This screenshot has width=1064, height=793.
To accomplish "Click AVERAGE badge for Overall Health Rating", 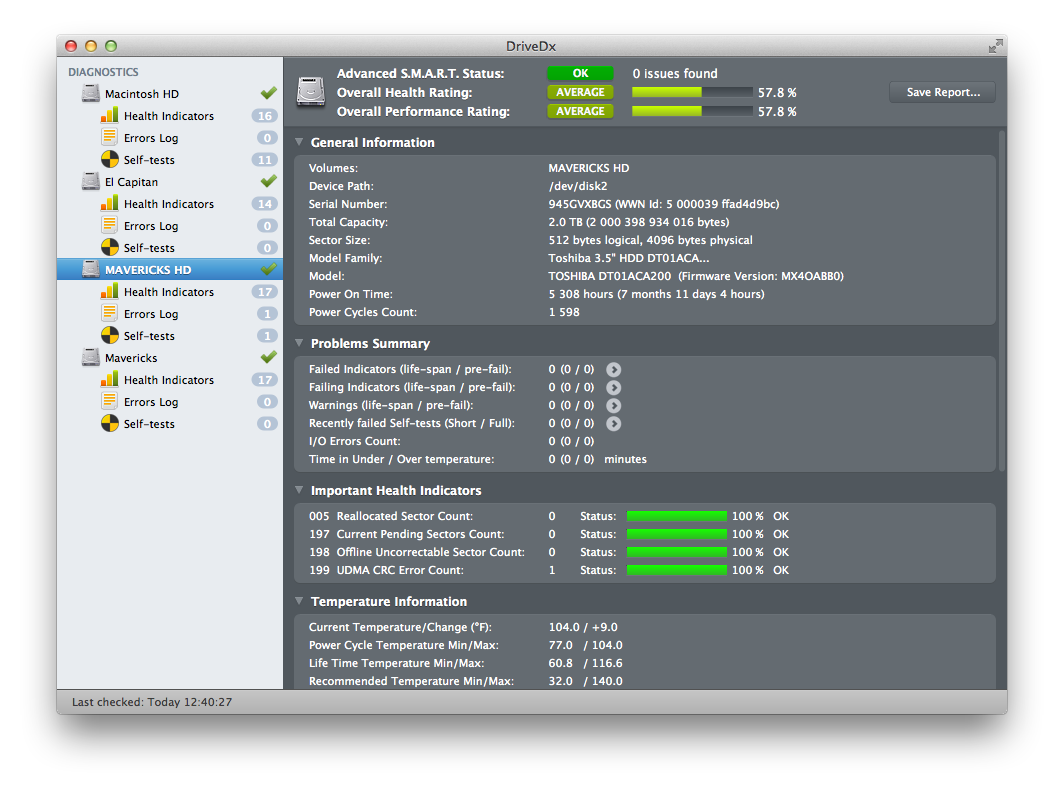I will tap(580, 92).
